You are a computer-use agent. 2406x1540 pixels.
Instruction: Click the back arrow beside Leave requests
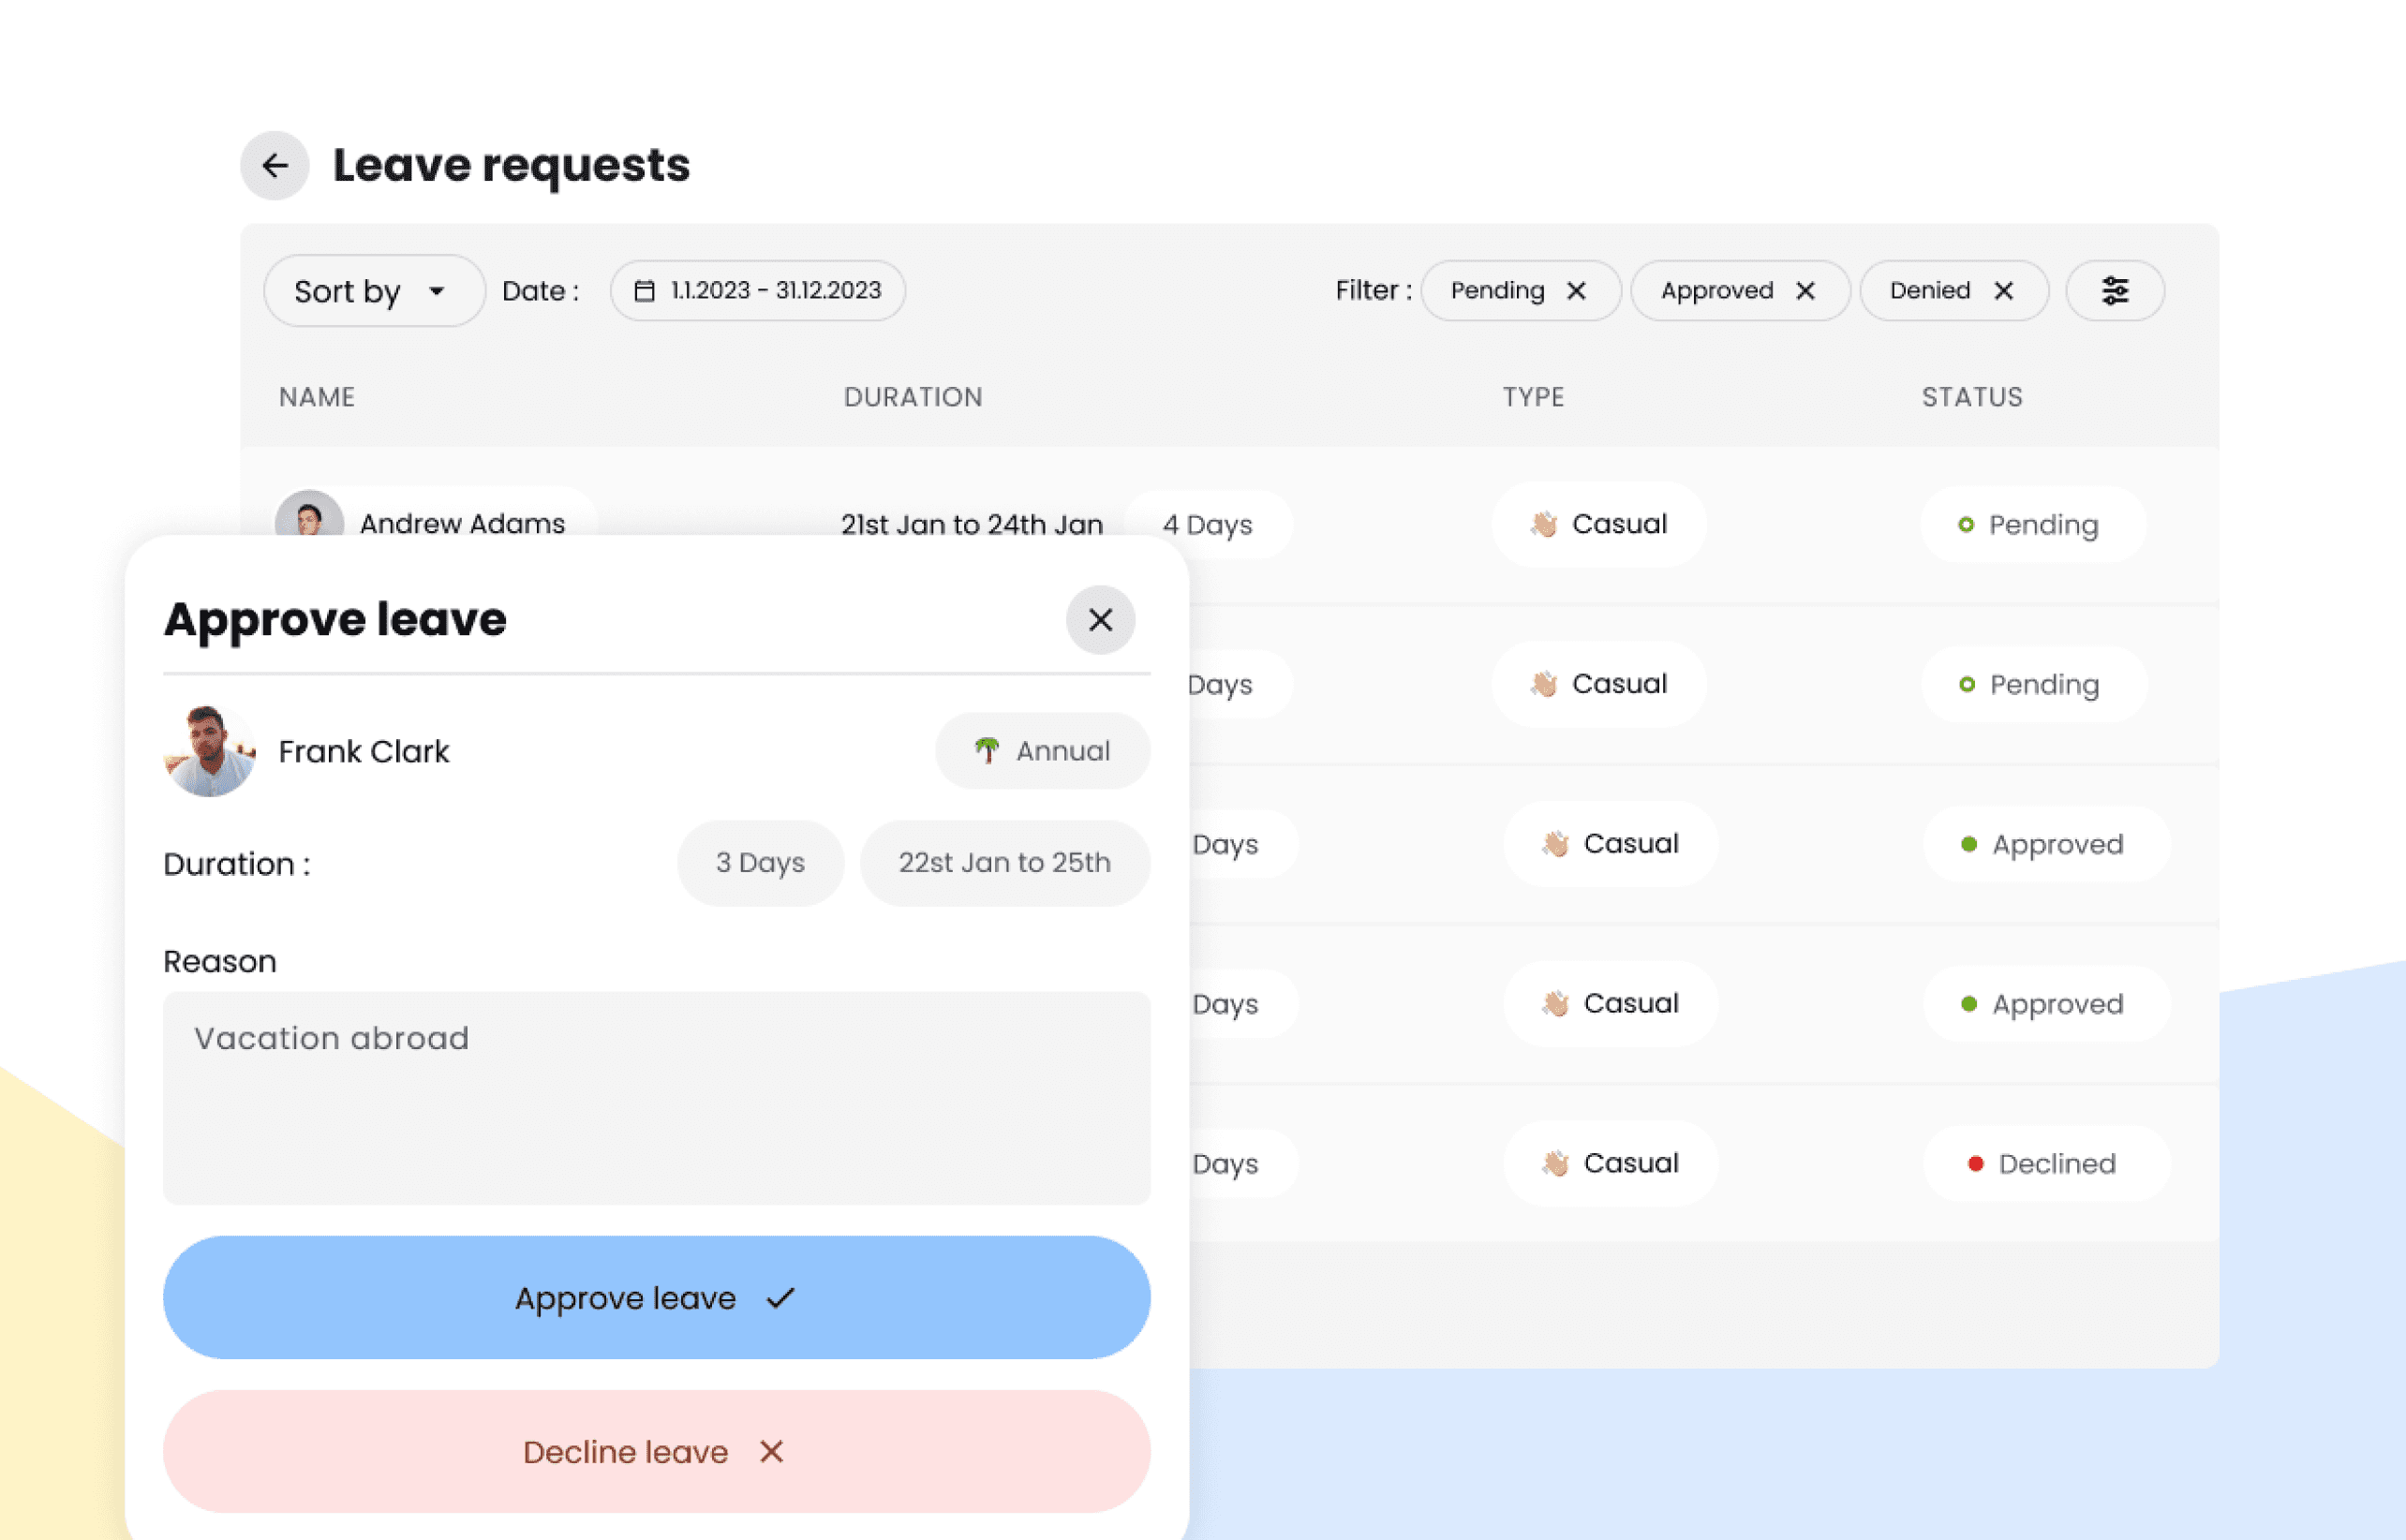point(274,165)
